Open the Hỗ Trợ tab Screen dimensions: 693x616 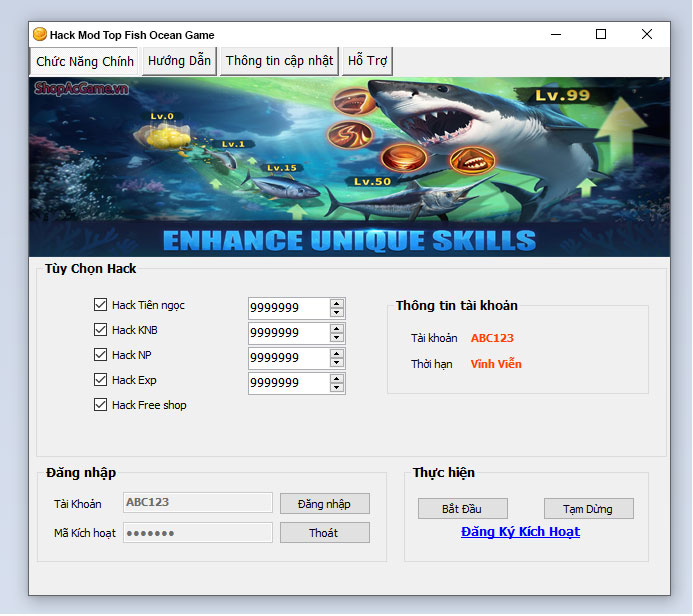(x=367, y=61)
